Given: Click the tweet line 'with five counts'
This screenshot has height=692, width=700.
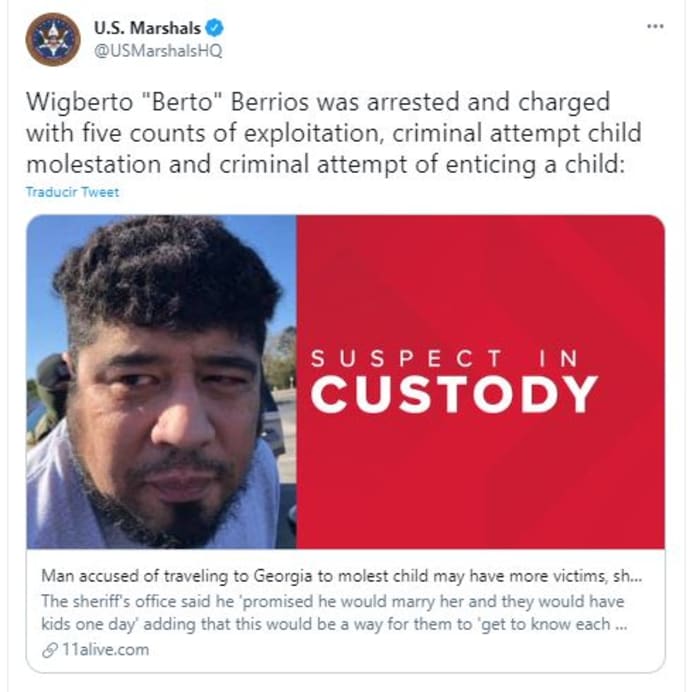Looking at the screenshot, I should [333, 133].
